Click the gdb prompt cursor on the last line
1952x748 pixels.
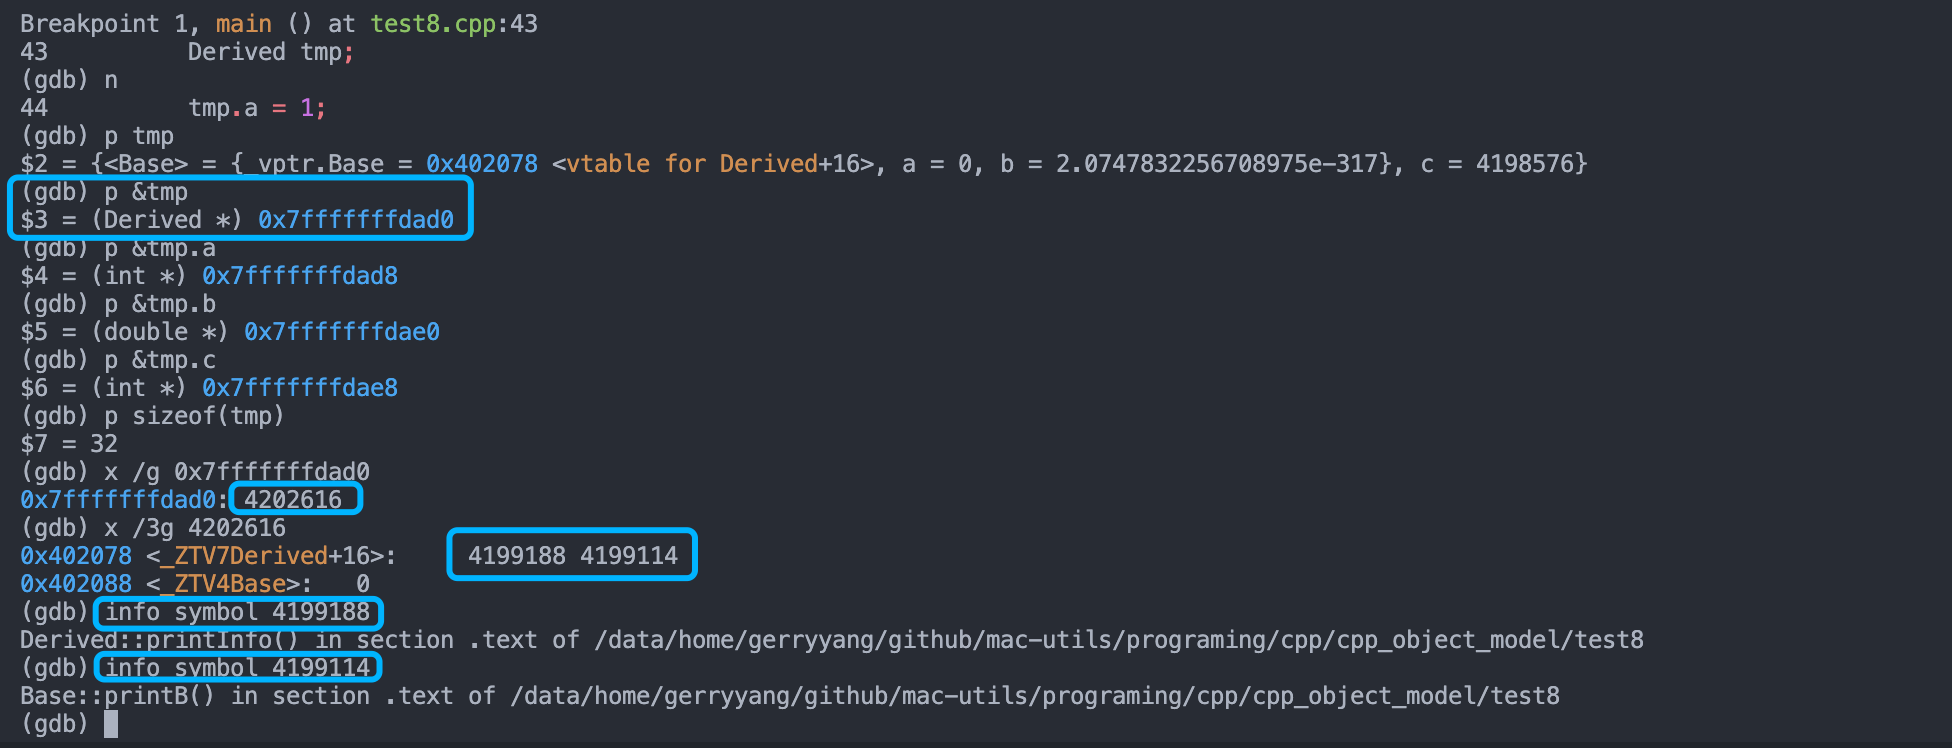click(x=111, y=723)
